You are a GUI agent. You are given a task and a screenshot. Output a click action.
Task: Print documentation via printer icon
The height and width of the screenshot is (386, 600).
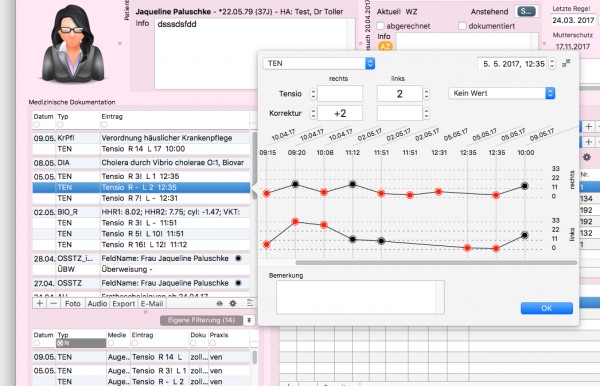point(219,303)
